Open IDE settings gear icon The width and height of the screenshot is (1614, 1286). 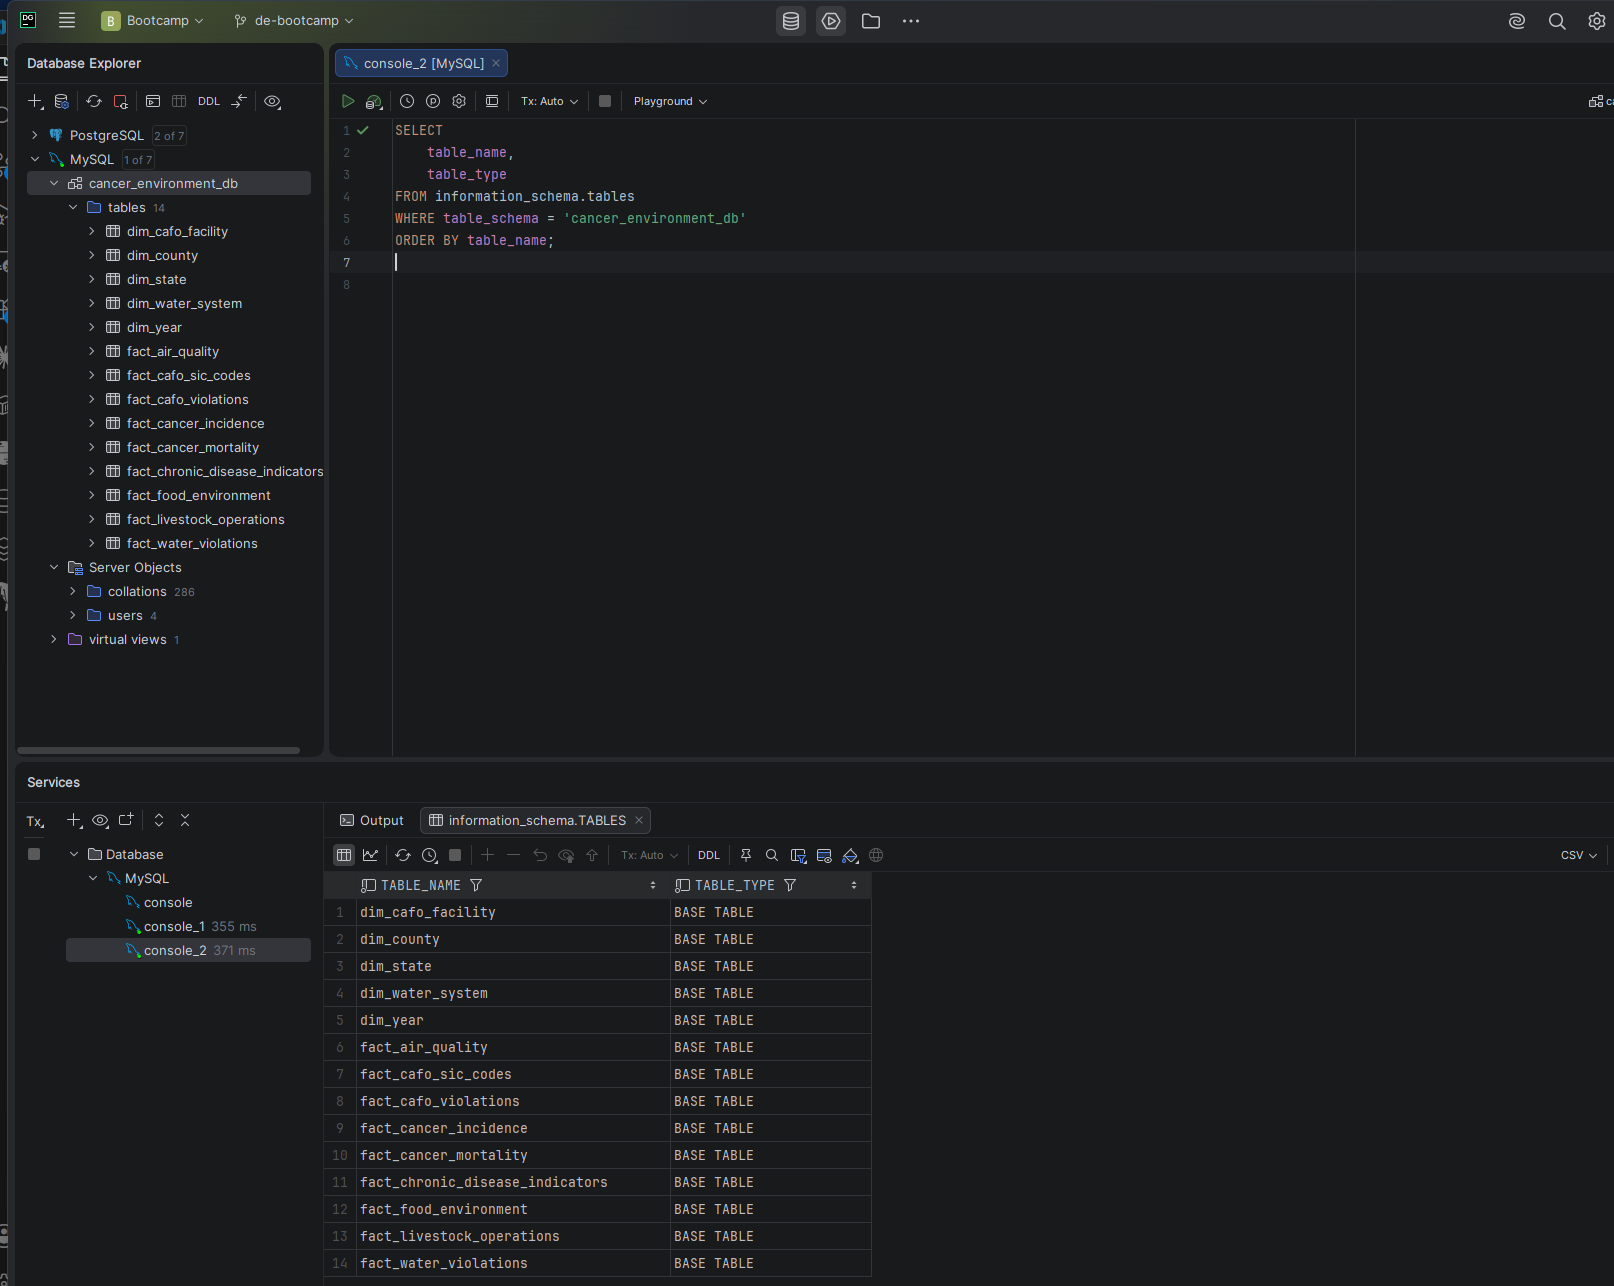pyautogui.click(x=1597, y=21)
